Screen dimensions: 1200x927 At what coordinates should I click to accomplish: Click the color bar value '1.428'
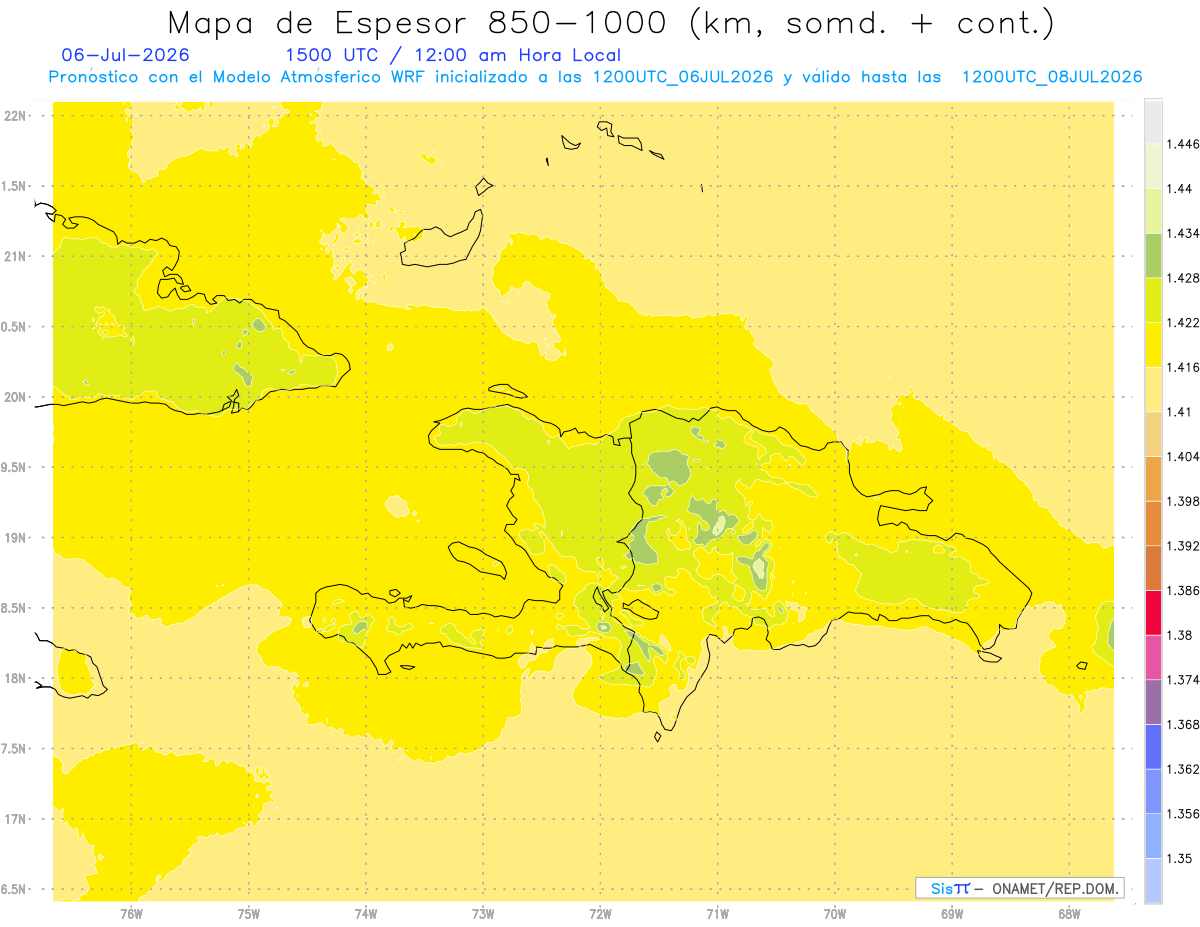coord(1183,279)
